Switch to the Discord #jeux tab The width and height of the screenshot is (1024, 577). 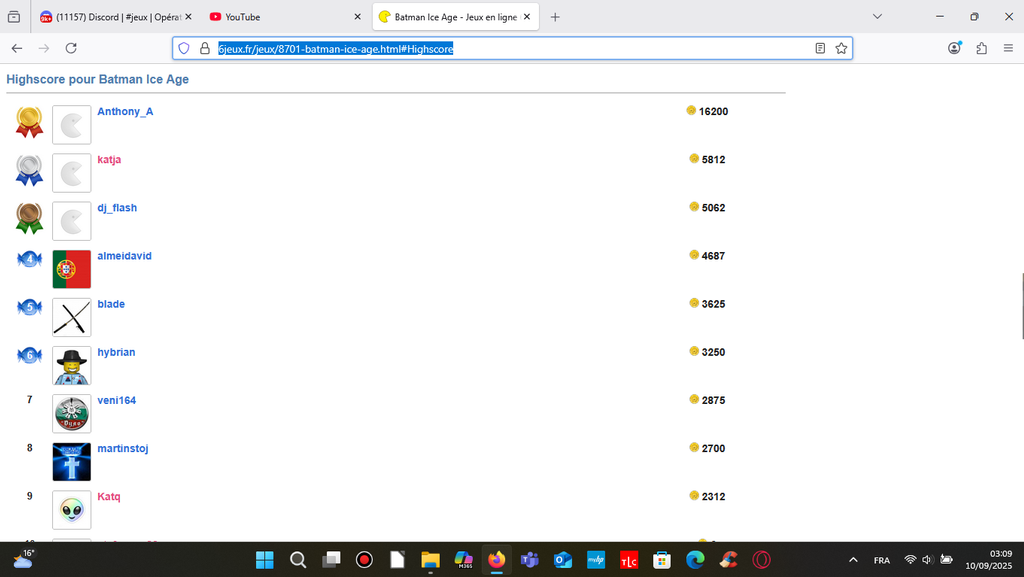tap(110, 17)
